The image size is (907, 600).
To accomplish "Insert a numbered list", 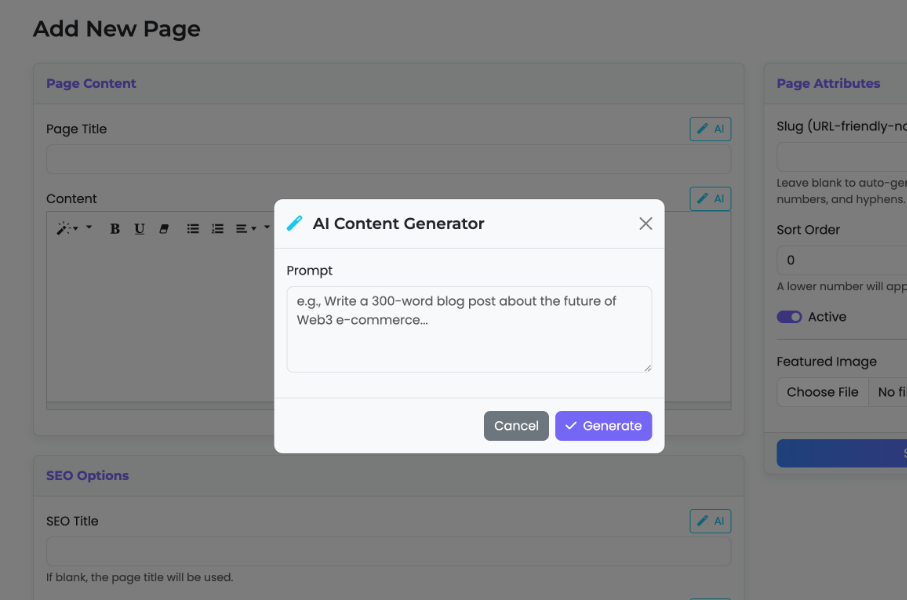I will coord(216,228).
